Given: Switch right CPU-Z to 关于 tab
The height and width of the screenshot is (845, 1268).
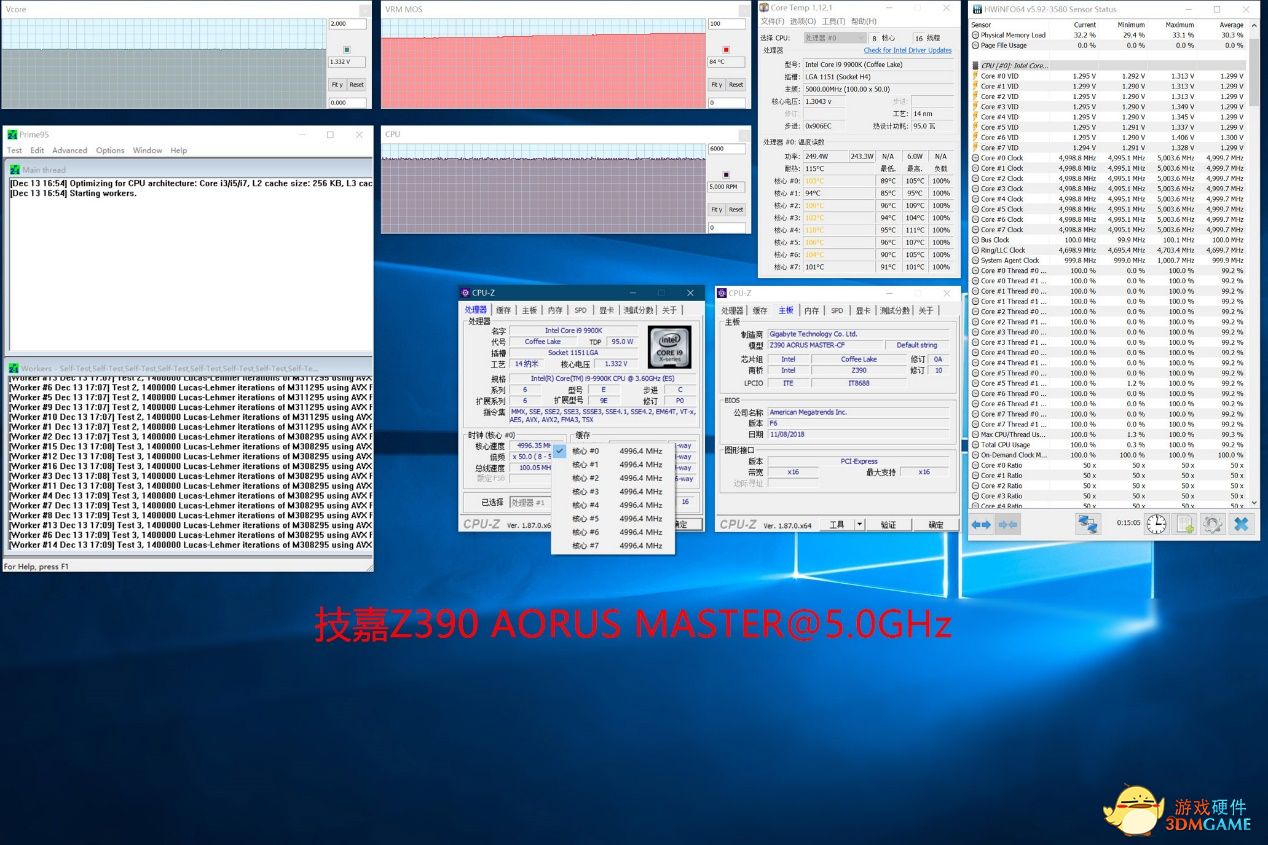Looking at the screenshot, I should pyautogui.click(x=926, y=310).
